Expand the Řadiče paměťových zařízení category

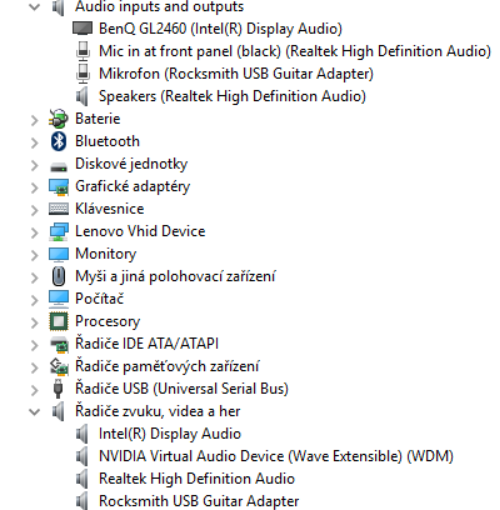[34, 368]
